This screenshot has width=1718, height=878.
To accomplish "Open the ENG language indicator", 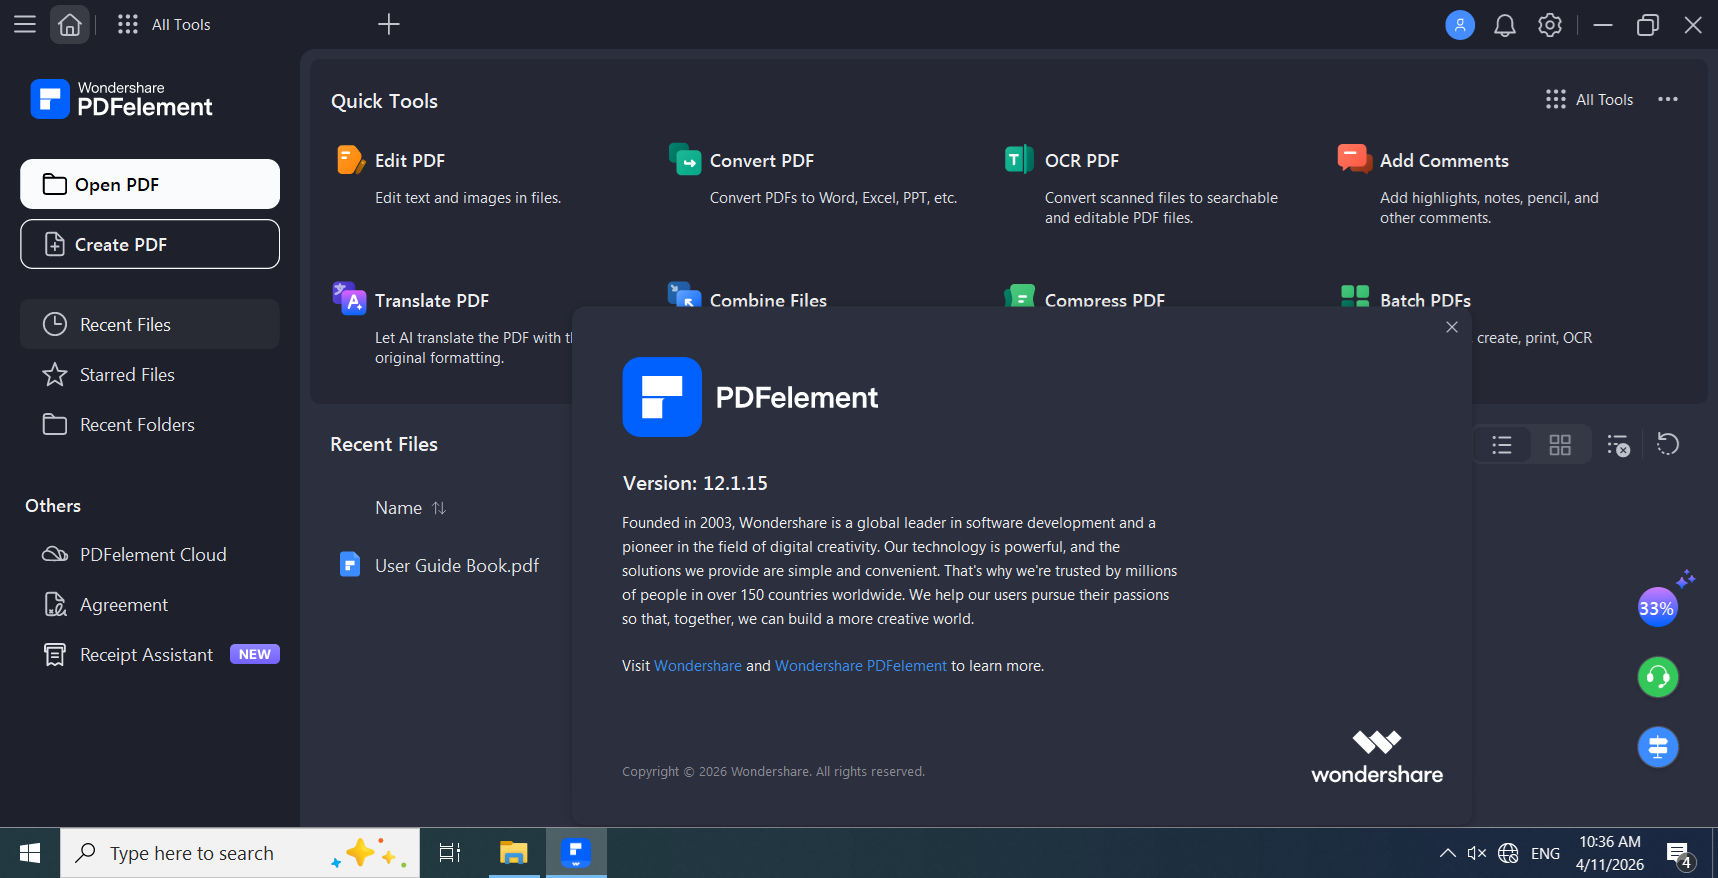I will 1545,853.
